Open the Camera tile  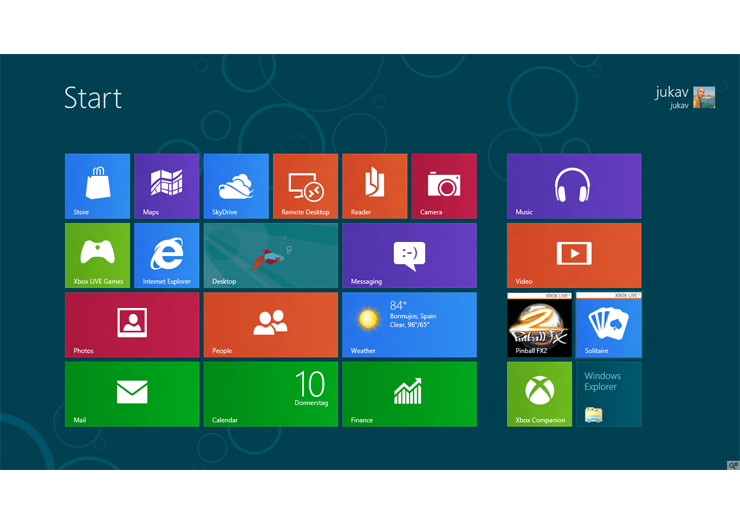(444, 186)
